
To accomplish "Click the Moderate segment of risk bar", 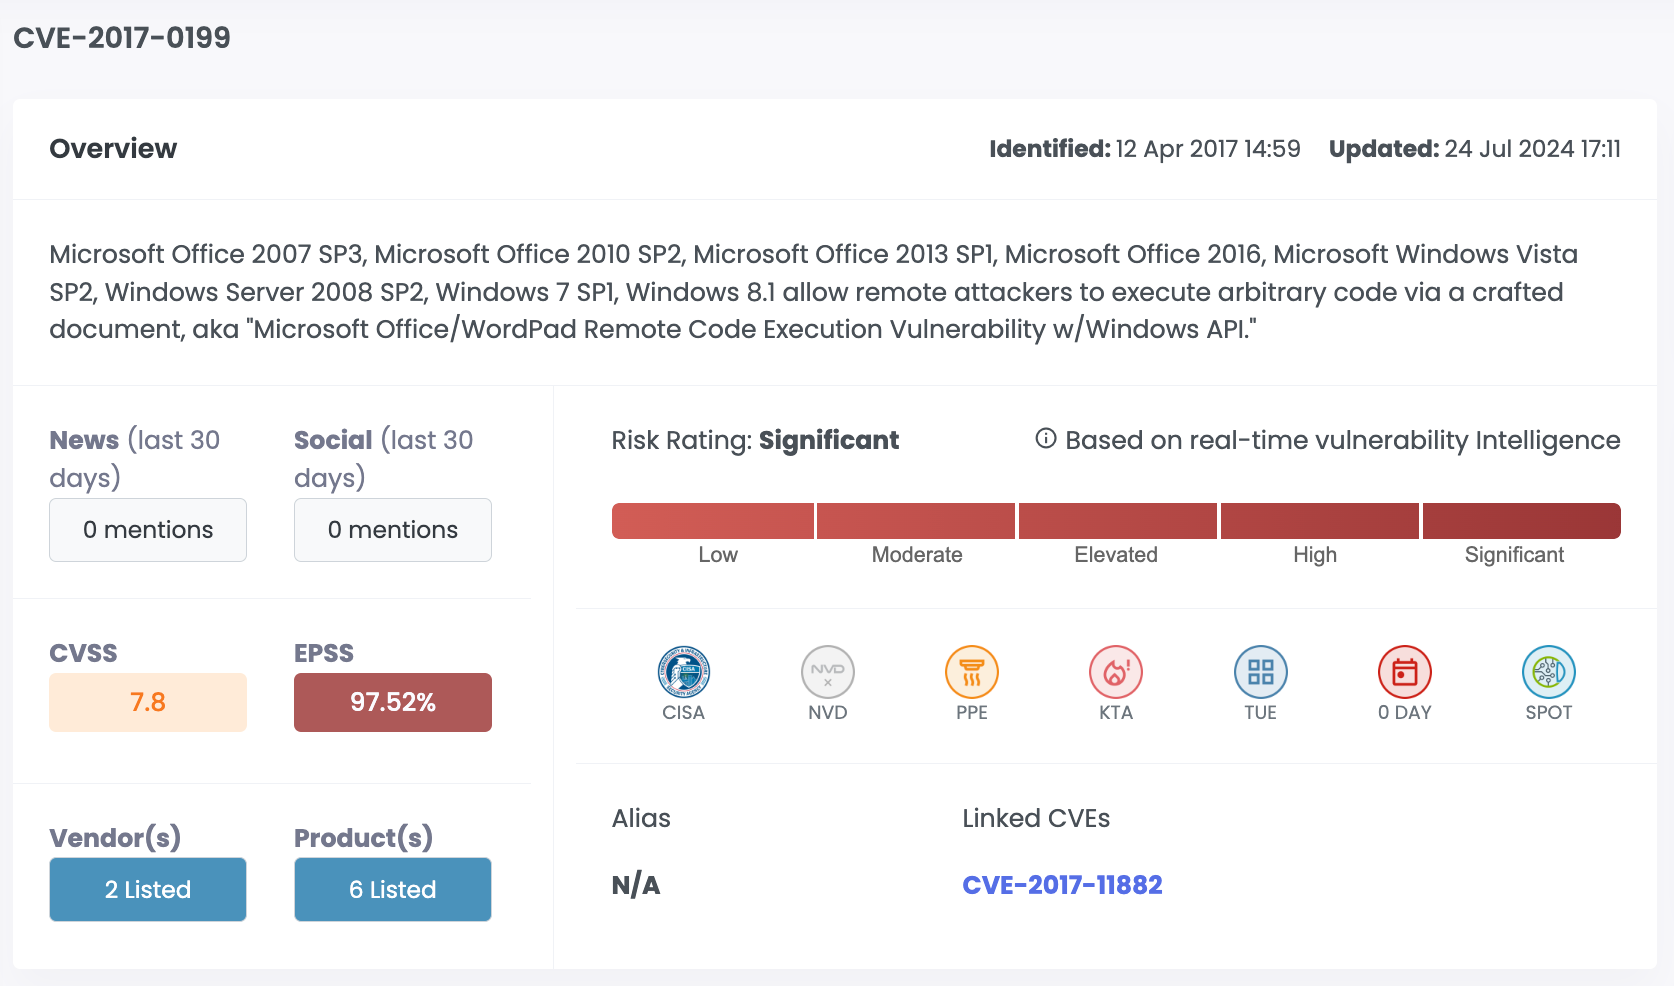I will tap(916, 521).
